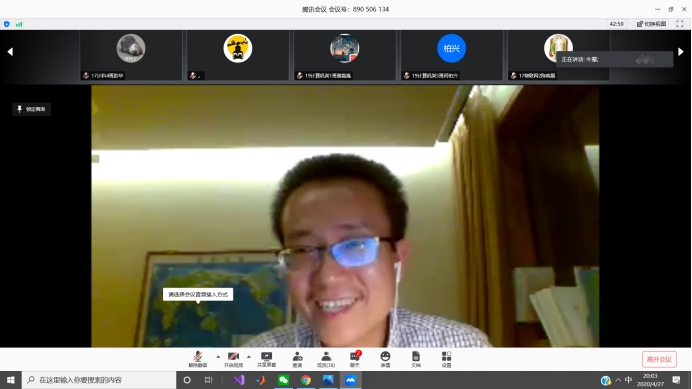The image size is (692, 389).
Task: Turn on the video camera
Action: [233, 359]
